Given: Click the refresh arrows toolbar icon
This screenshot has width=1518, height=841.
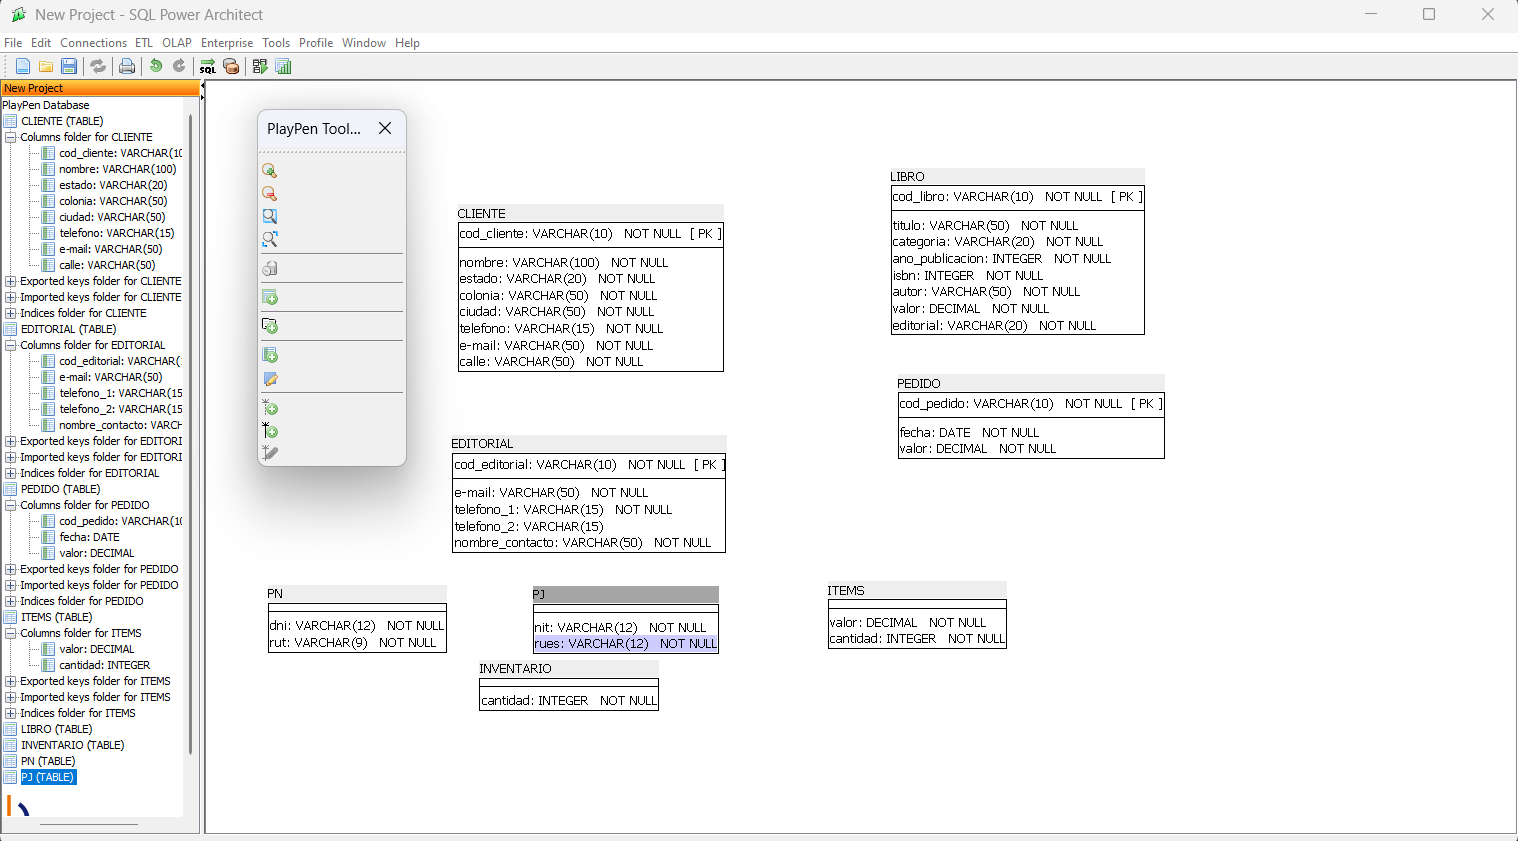Looking at the screenshot, I should 98,66.
